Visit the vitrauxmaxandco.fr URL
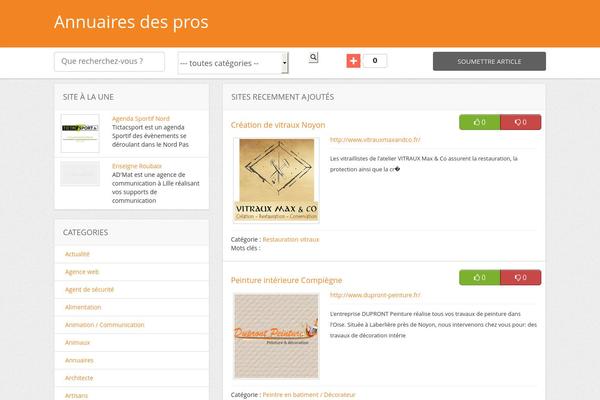 coord(375,140)
